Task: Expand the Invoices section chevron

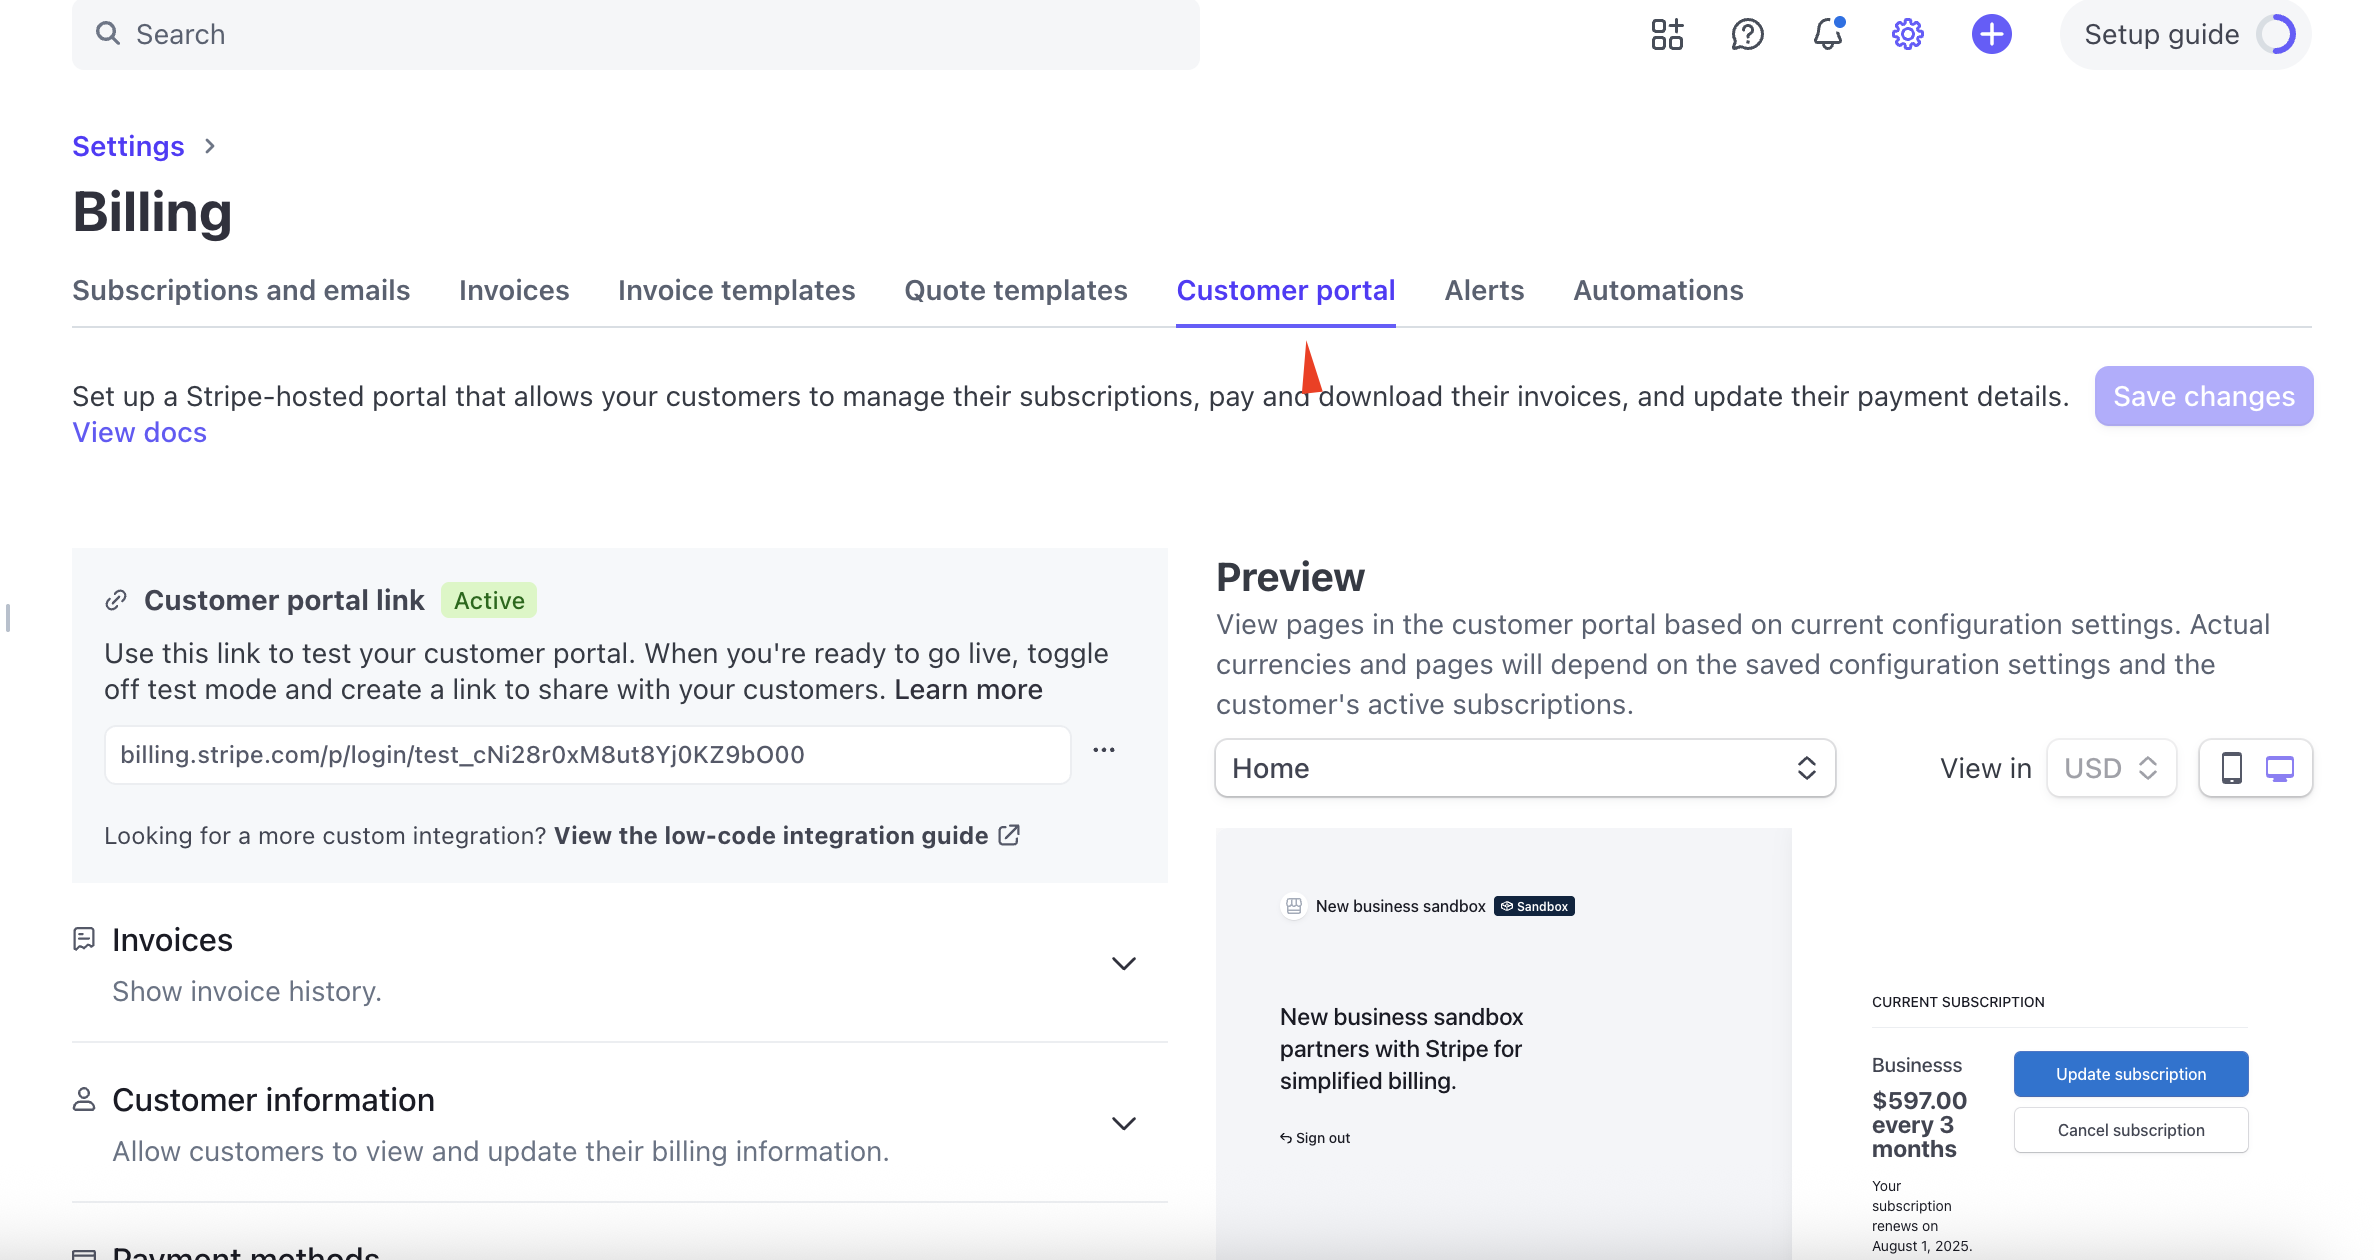Action: pos(1124,963)
